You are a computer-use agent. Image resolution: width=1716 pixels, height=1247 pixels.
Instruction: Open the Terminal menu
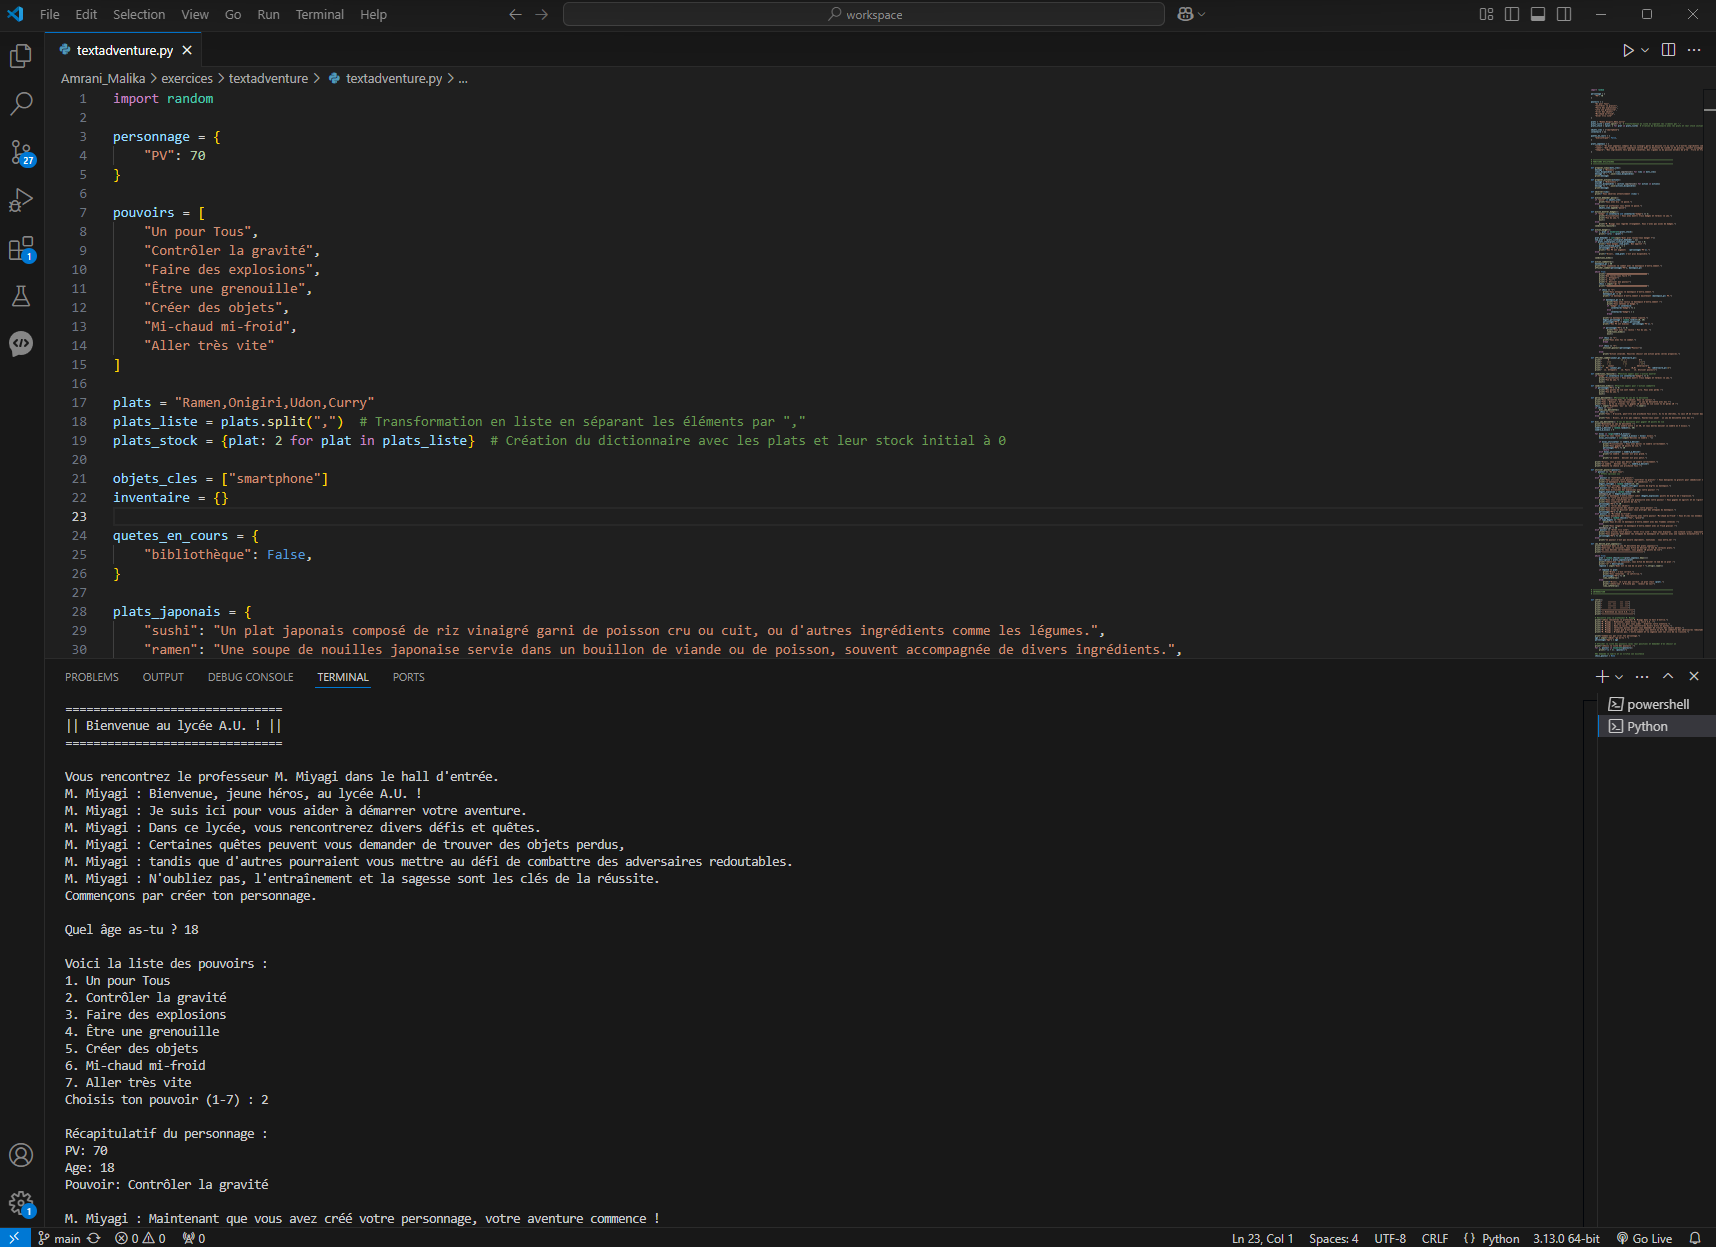click(x=320, y=14)
